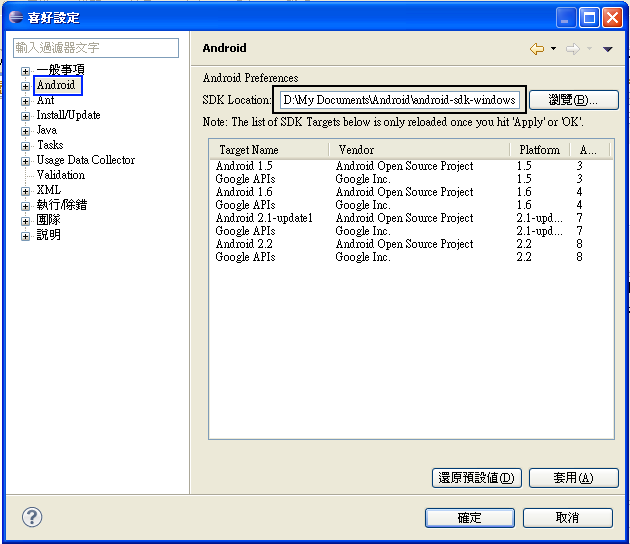
Task: Go back using the yellow back arrow
Action: click(537, 49)
